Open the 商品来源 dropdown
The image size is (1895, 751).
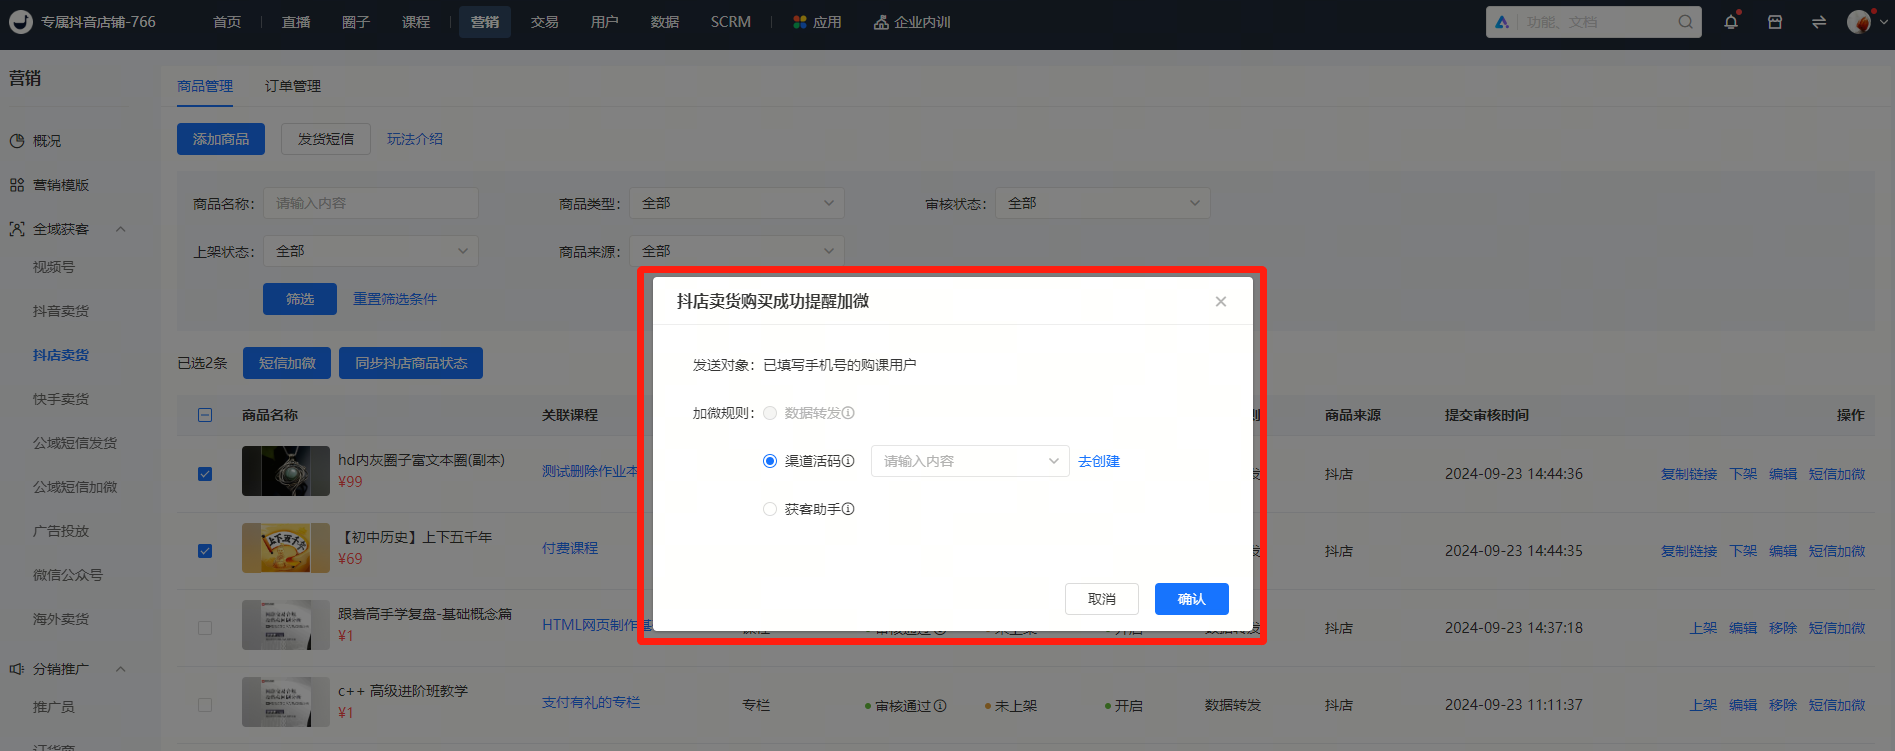tap(737, 251)
